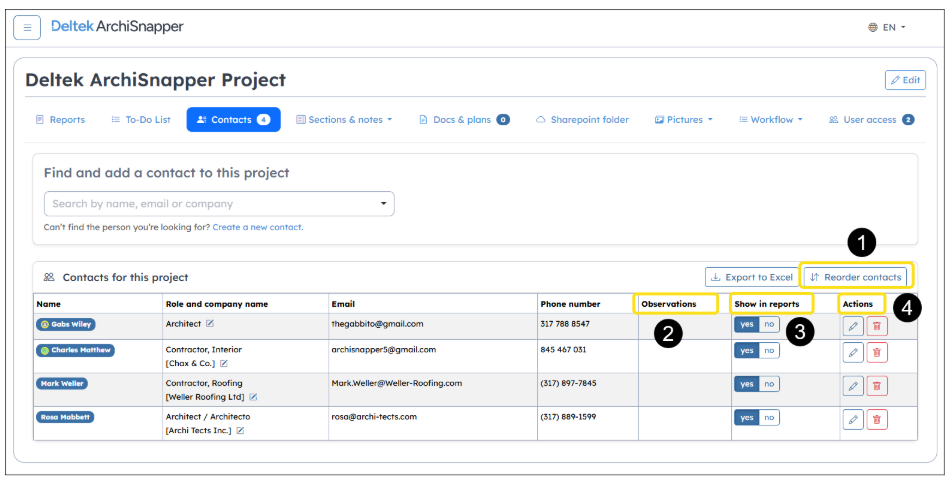Viewport: 952px width, 484px height.
Task: Click the Role and company name header
Action: [x=217, y=304]
